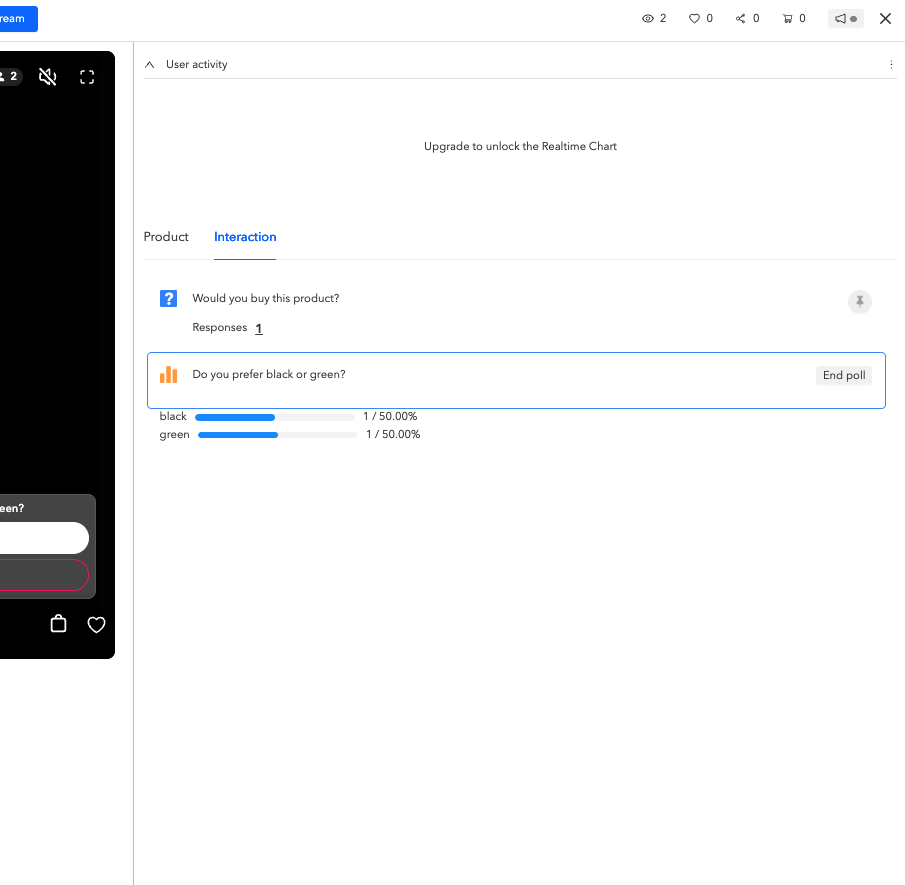Send a heart reaction on the stream
The image size is (905, 885).
pos(96,624)
